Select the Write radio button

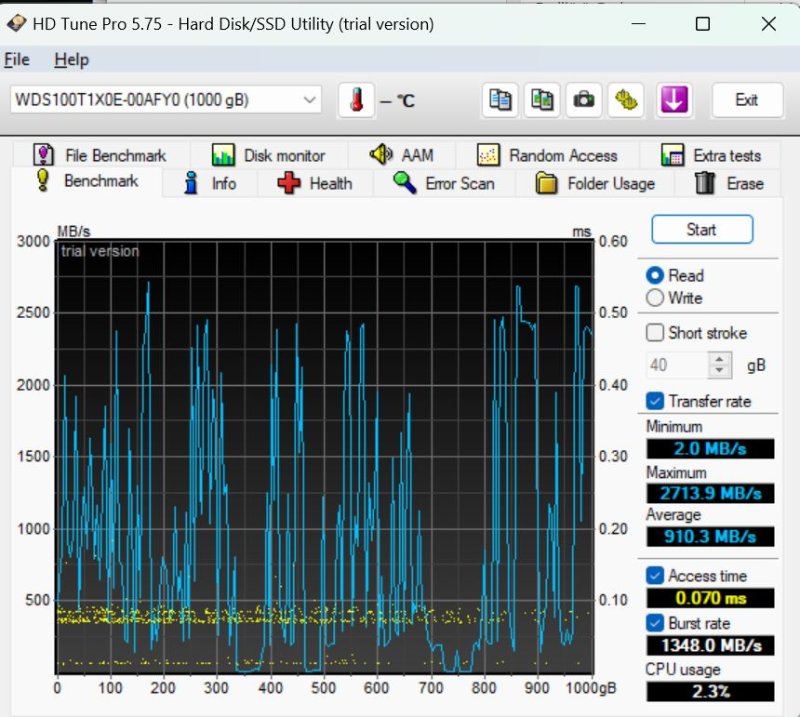655,298
